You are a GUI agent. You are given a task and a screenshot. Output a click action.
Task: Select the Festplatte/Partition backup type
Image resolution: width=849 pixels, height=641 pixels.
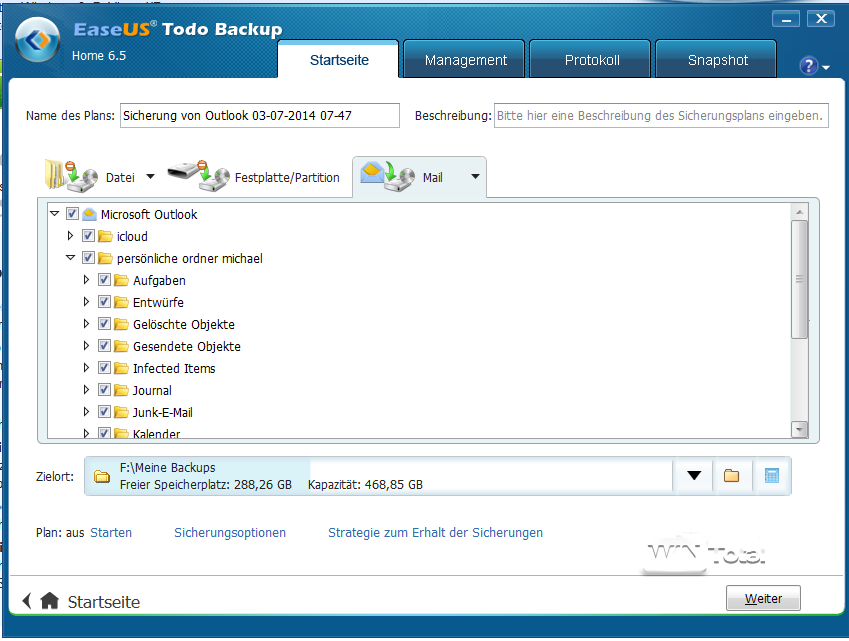(x=287, y=178)
